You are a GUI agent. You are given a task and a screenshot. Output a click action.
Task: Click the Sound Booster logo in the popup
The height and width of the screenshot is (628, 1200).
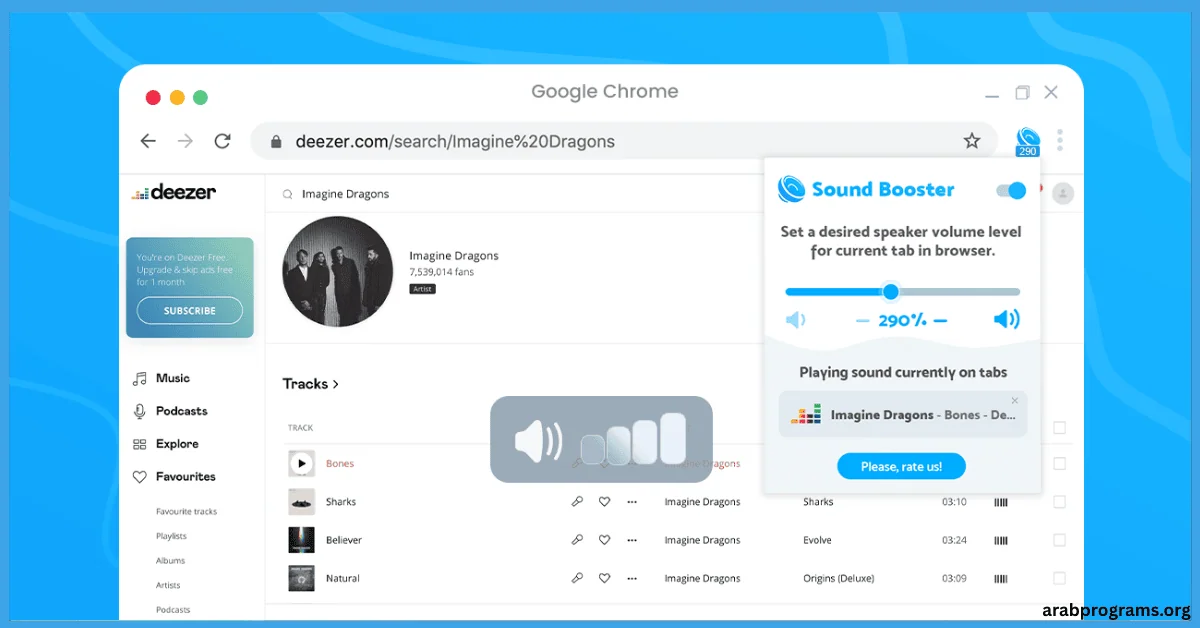tap(792, 189)
